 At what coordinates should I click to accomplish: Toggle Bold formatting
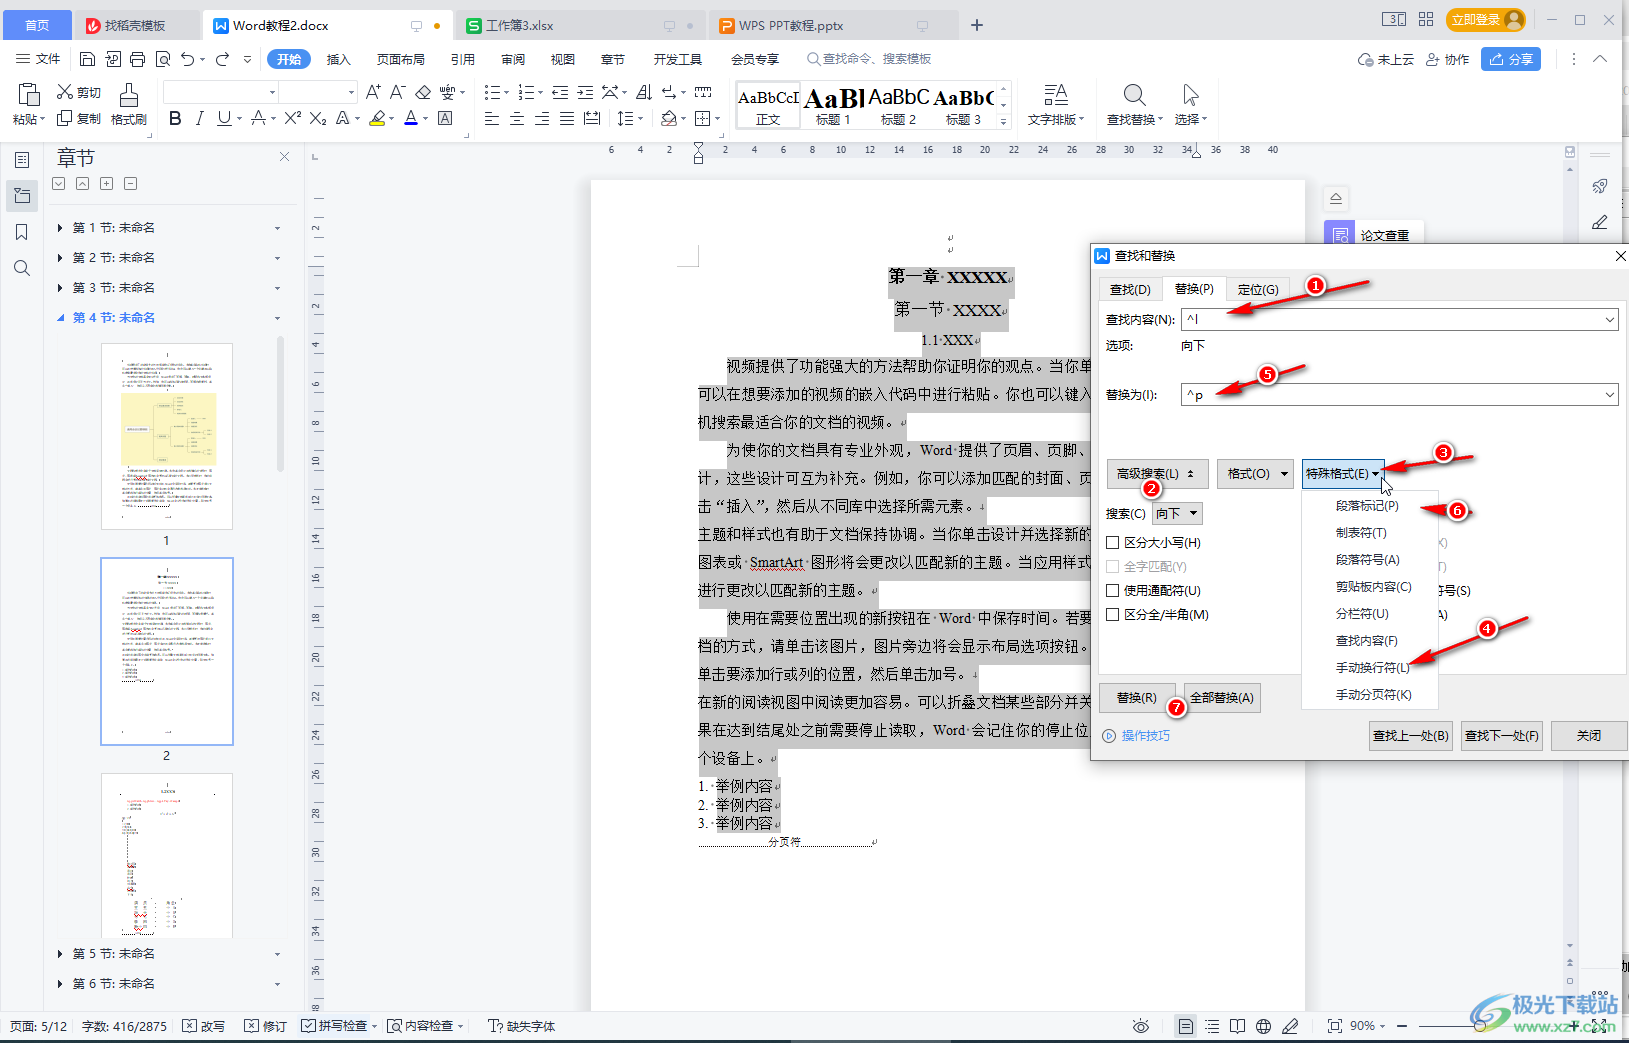[175, 118]
